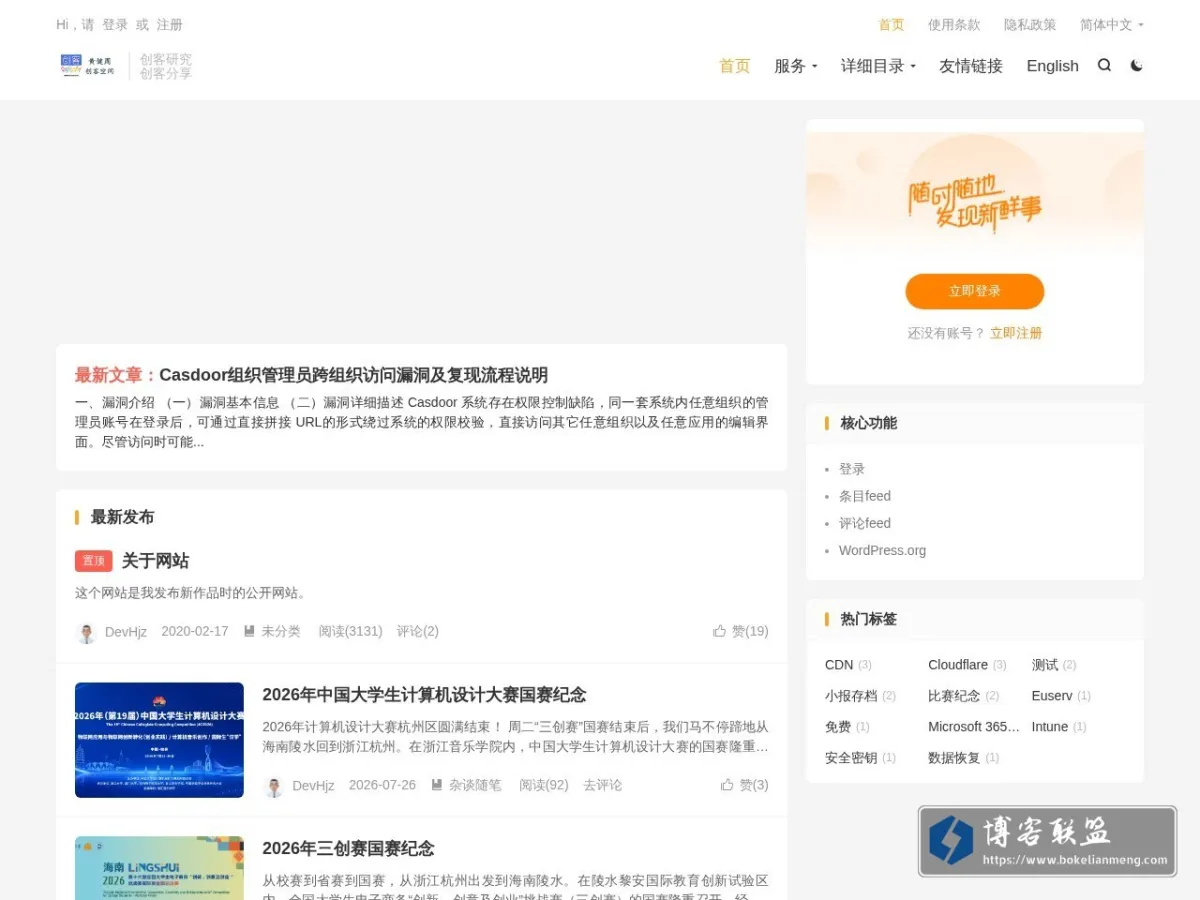Click the orange 立即登录 button
The image size is (1200, 900).
(975, 291)
